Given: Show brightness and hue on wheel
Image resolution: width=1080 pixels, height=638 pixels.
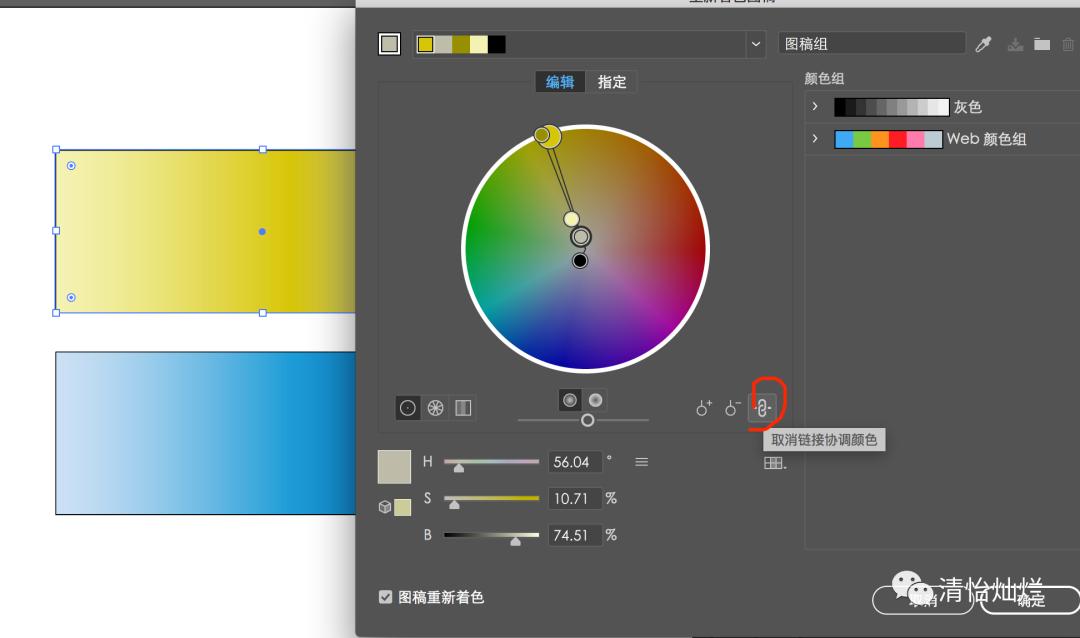Looking at the screenshot, I should pos(595,399).
